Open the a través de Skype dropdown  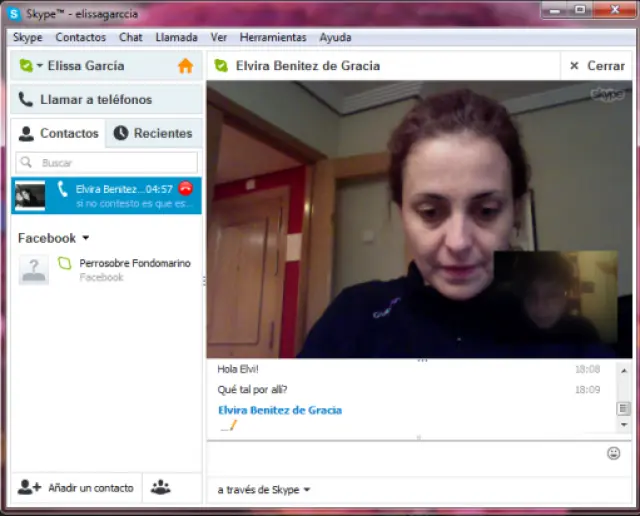(x=264, y=489)
